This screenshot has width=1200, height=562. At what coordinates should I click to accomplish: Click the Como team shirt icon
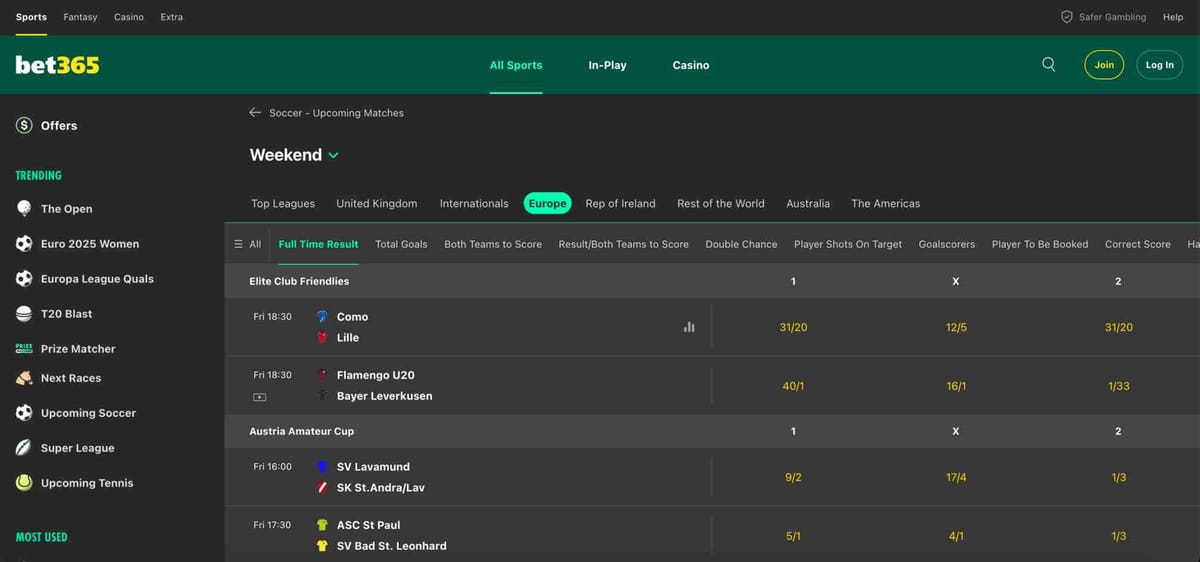click(x=322, y=316)
